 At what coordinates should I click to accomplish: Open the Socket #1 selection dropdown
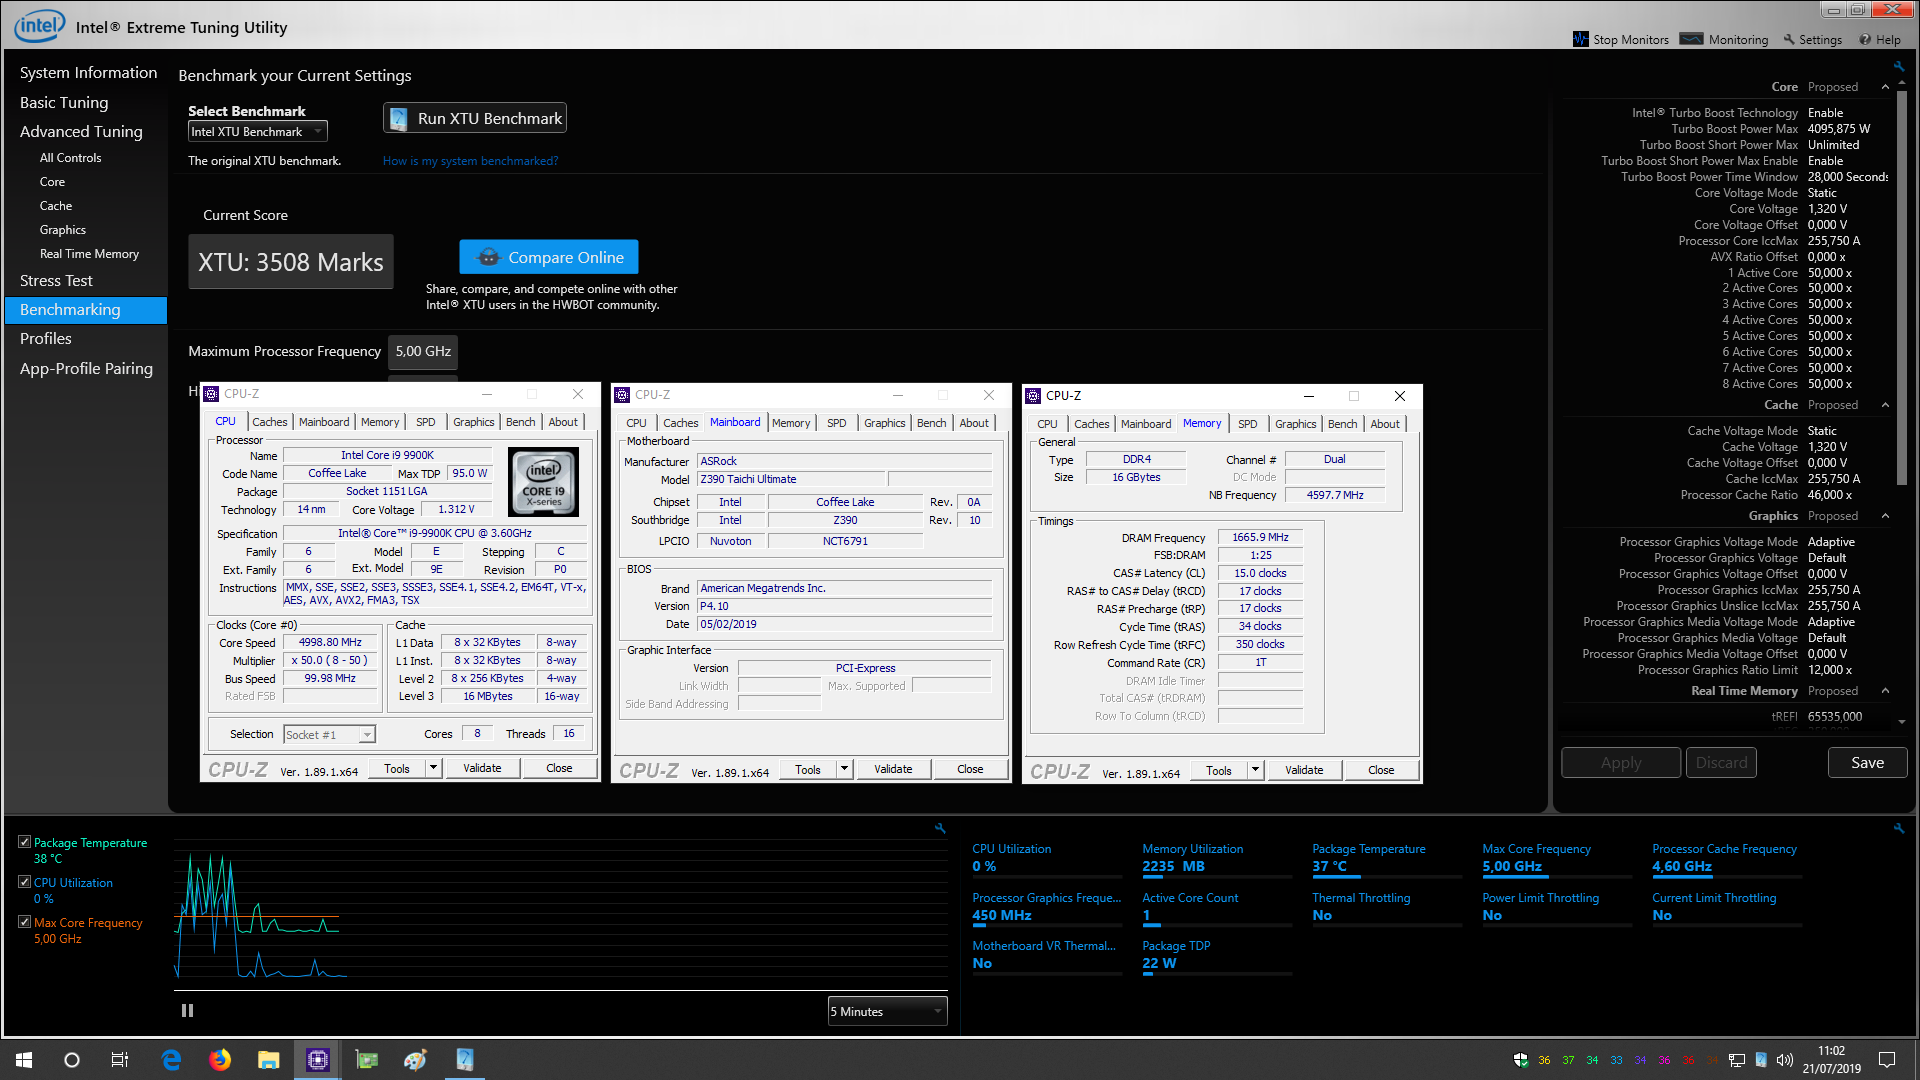pyautogui.click(x=329, y=735)
